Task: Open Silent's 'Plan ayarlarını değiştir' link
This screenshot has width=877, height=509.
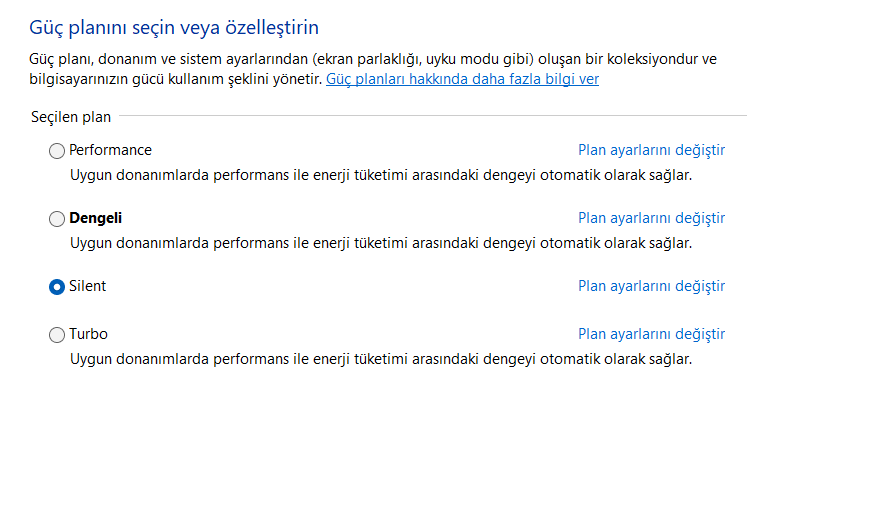Action: [651, 286]
